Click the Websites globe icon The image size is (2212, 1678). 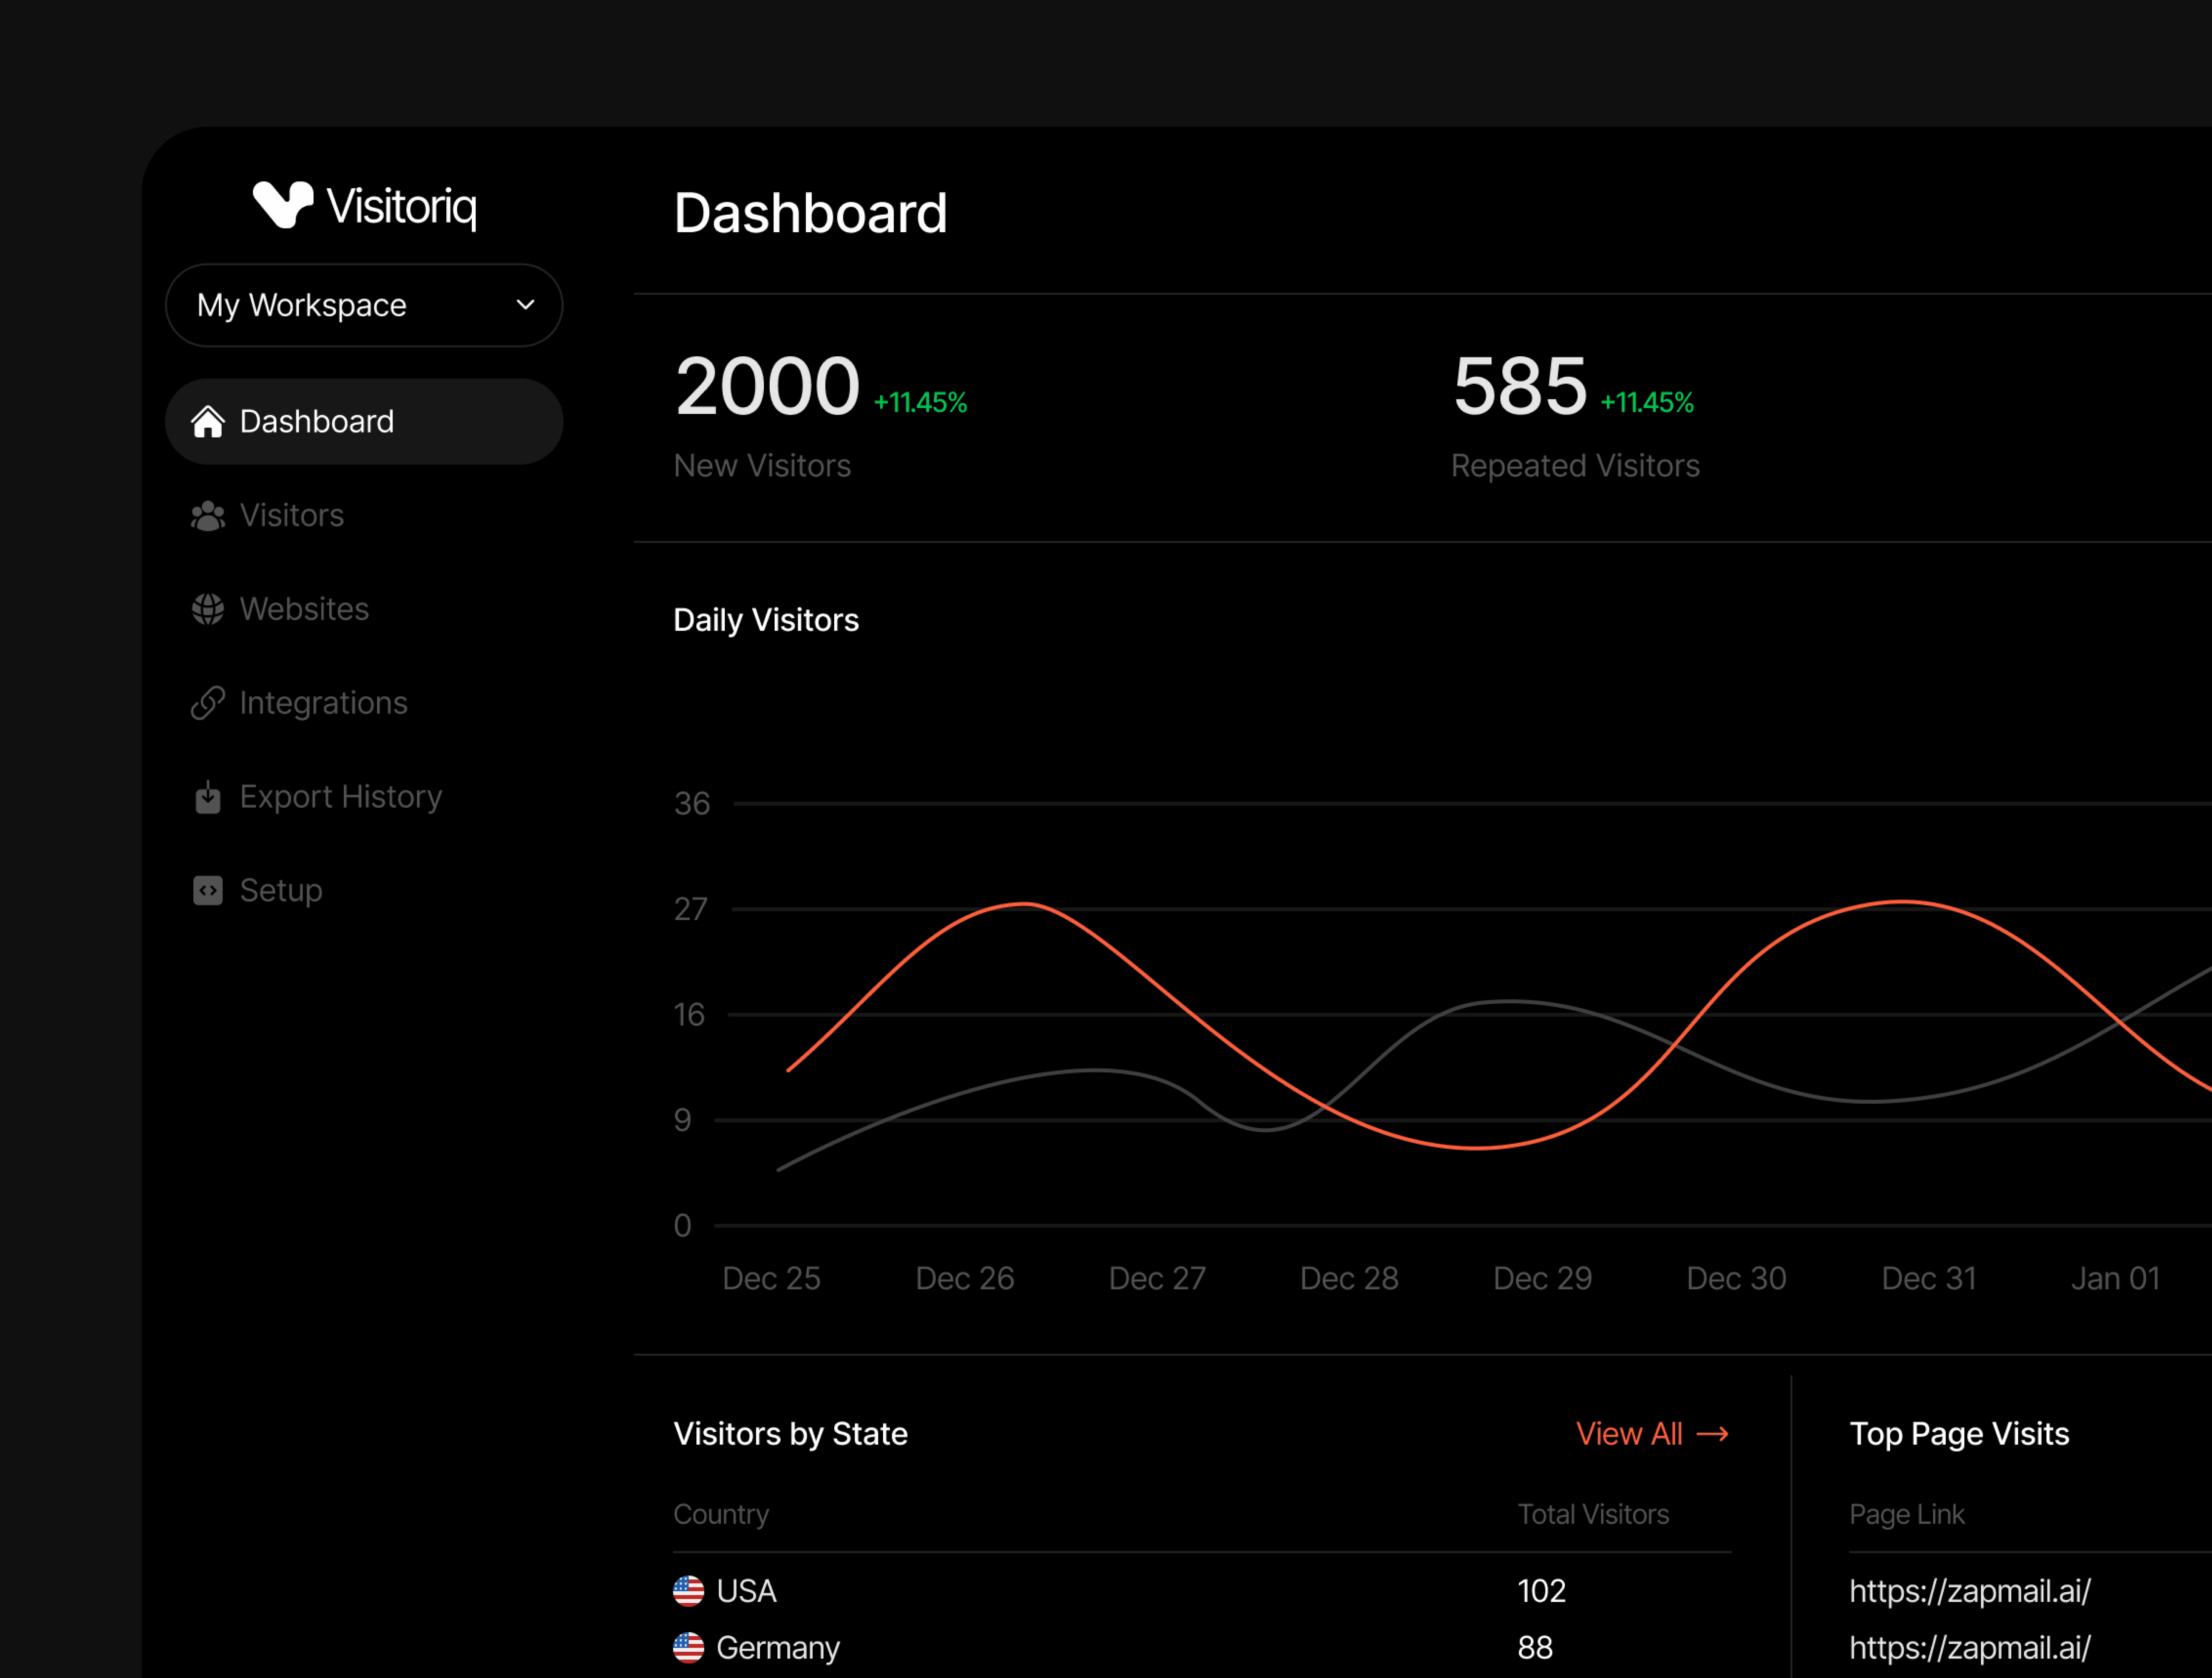click(208, 609)
